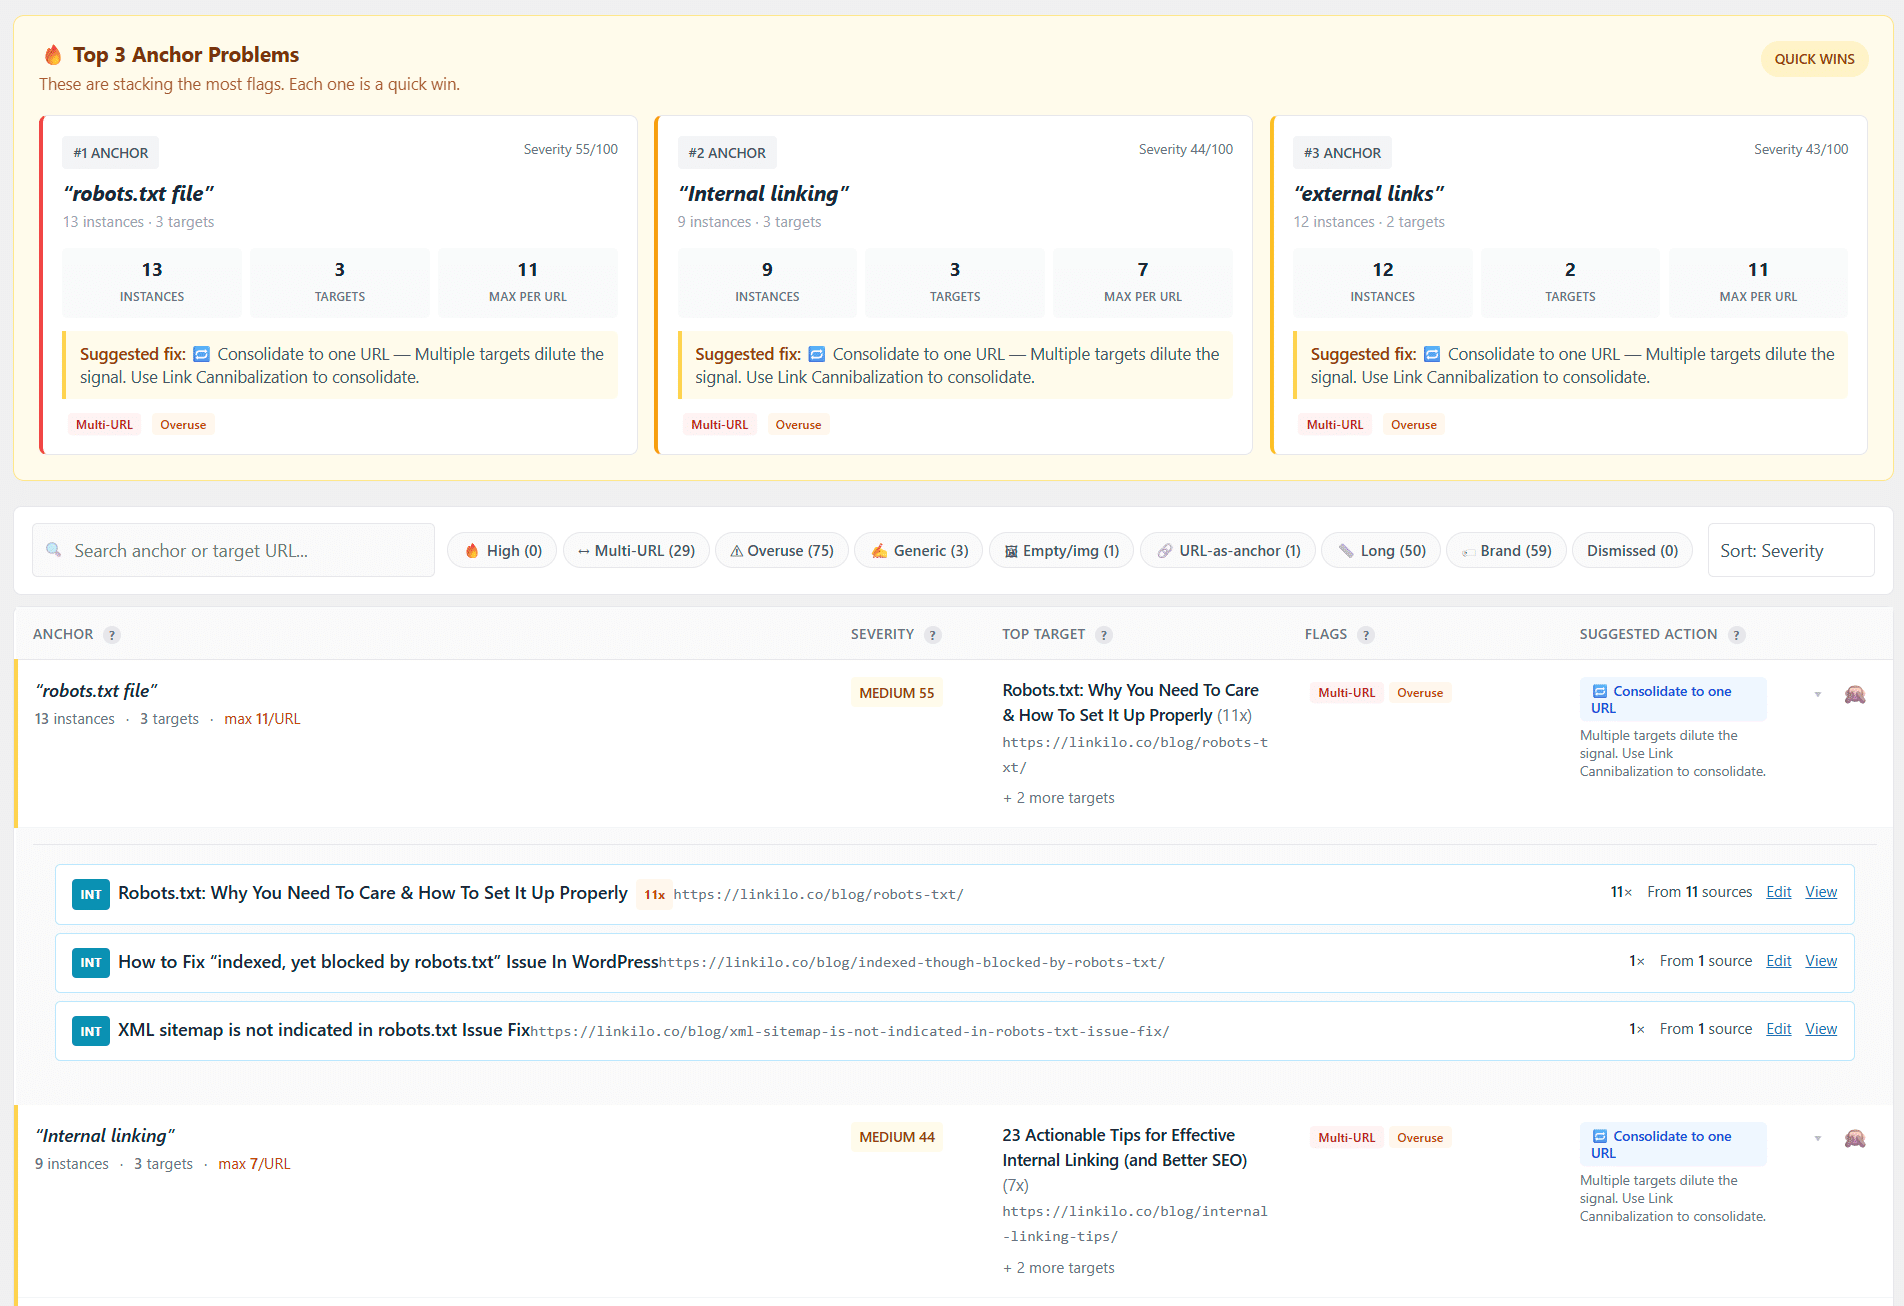Click Consolidate to one URL for "robots.txt file"
The width and height of the screenshot is (1904, 1306).
(1672, 699)
